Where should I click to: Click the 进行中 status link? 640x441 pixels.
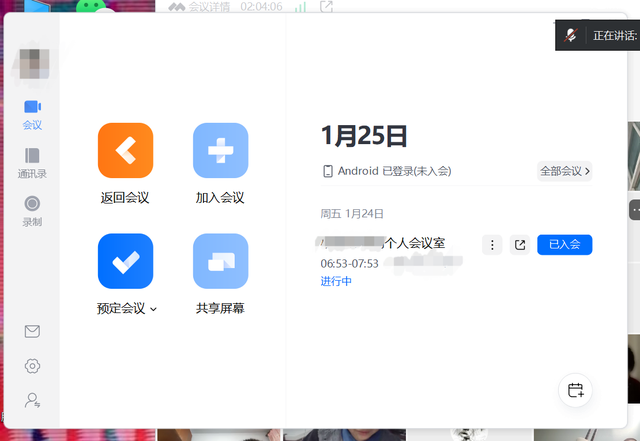(336, 281)
